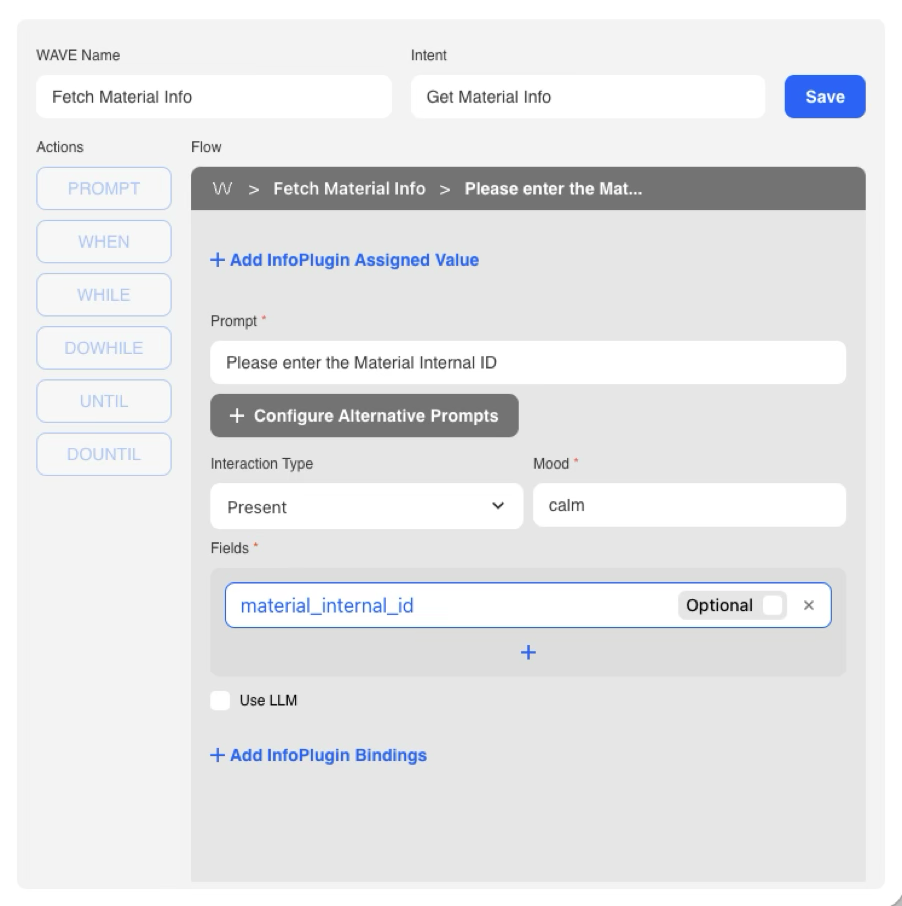
Task: Click the UNTIL action button
Action: tap(104, 401)
